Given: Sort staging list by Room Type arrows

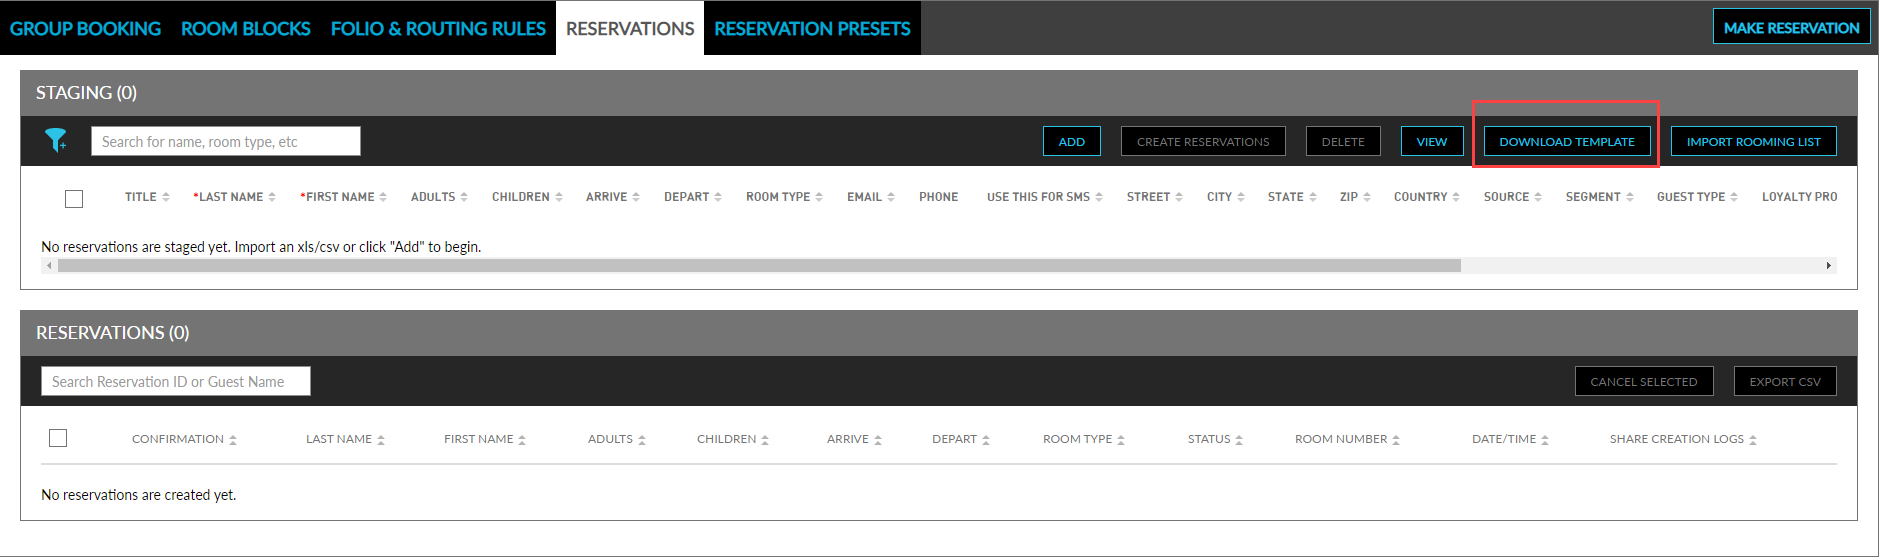Looking at the screenshot, I should click(819, 197).
